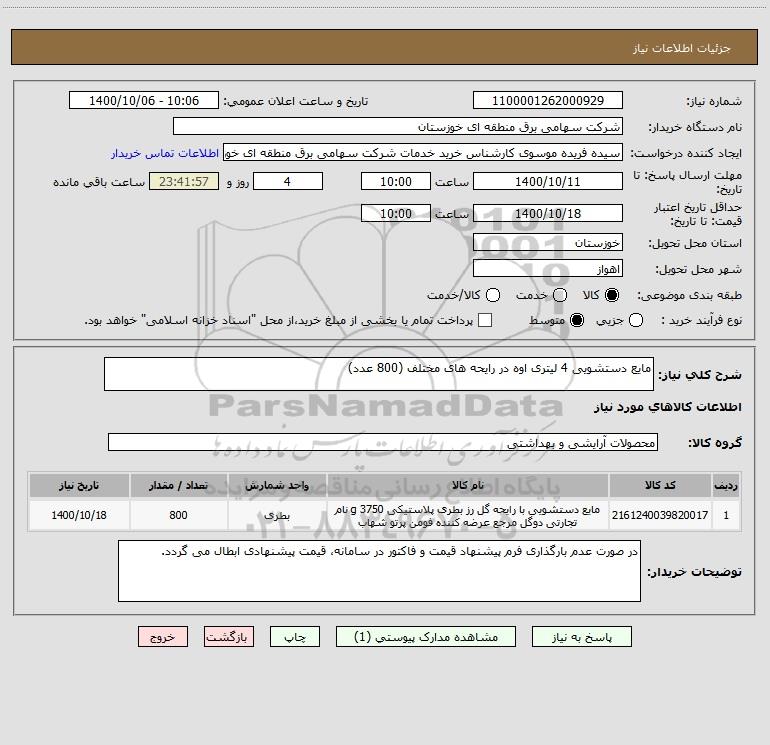This screenshot has height=745, width=770.
Task: Click the واحد شمارش column header
Action: click(x=277, y=485)
